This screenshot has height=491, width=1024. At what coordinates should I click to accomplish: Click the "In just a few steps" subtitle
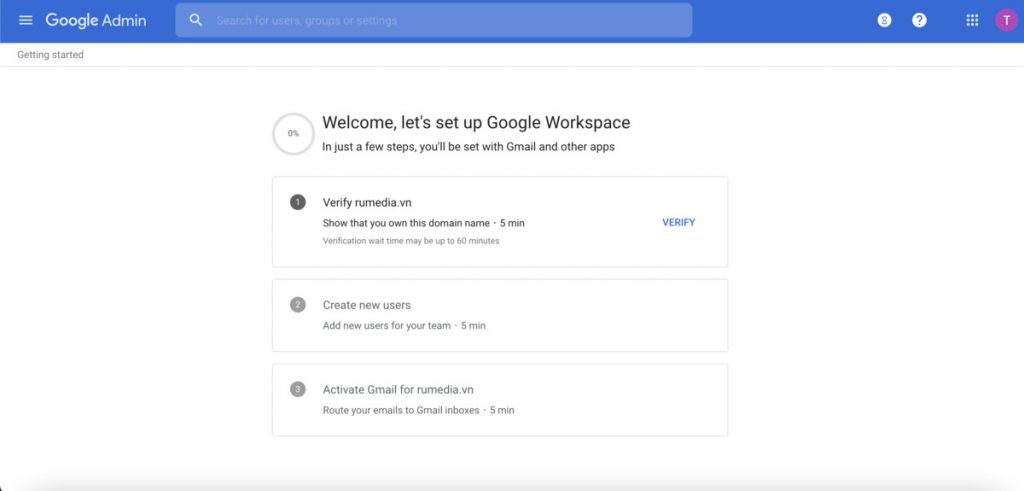tap(468, 147)
